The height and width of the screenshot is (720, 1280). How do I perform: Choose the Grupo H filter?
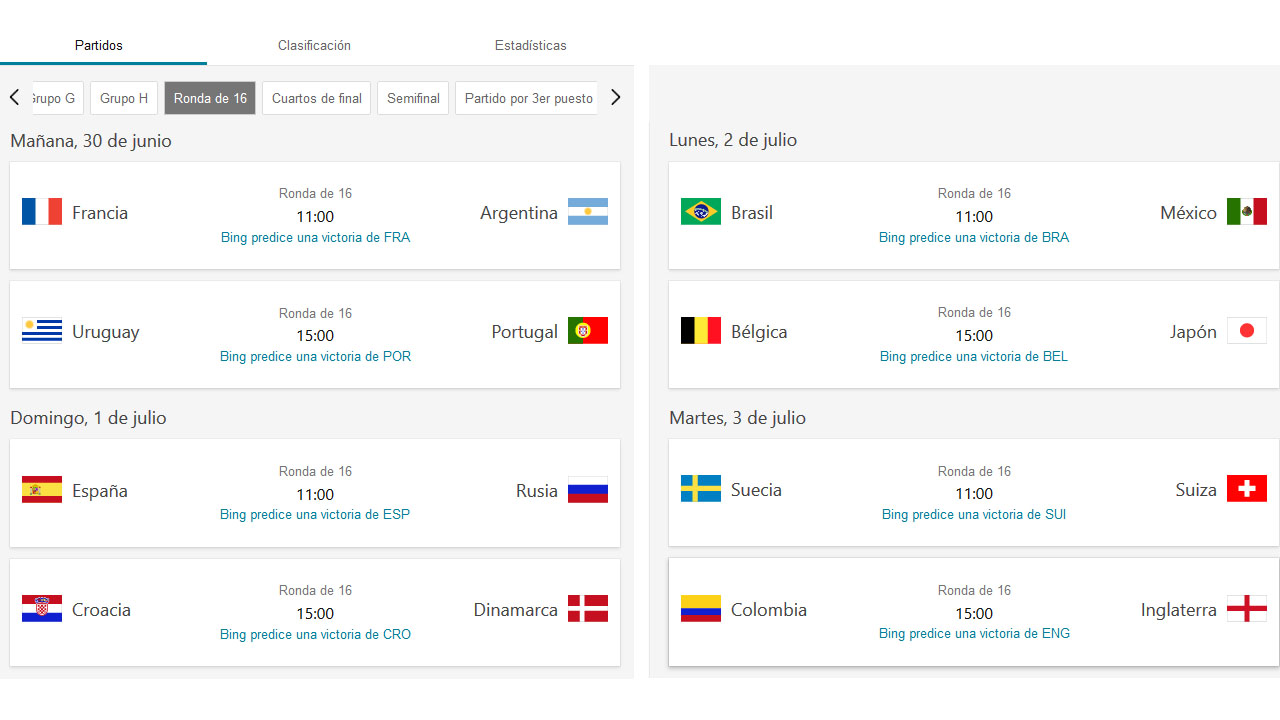(124, 98)
